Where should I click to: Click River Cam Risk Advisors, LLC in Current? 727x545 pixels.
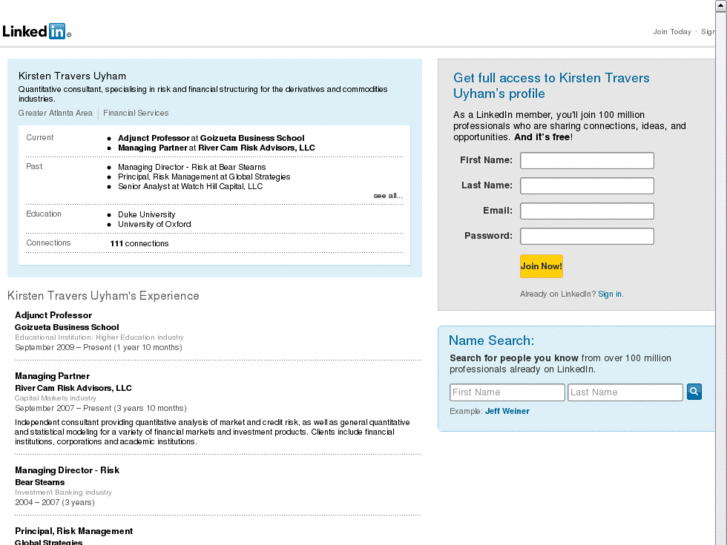[x=256, y=148]
